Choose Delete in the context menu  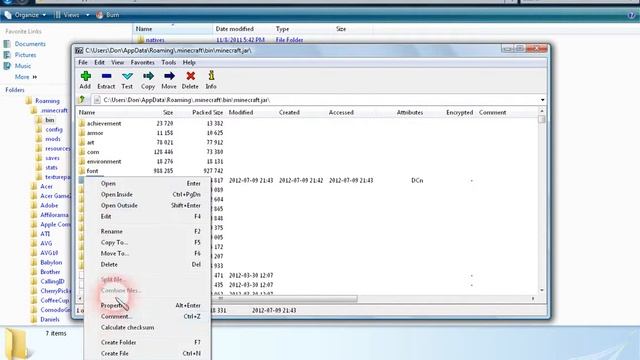pyautogui.click(x=148, y=264)
